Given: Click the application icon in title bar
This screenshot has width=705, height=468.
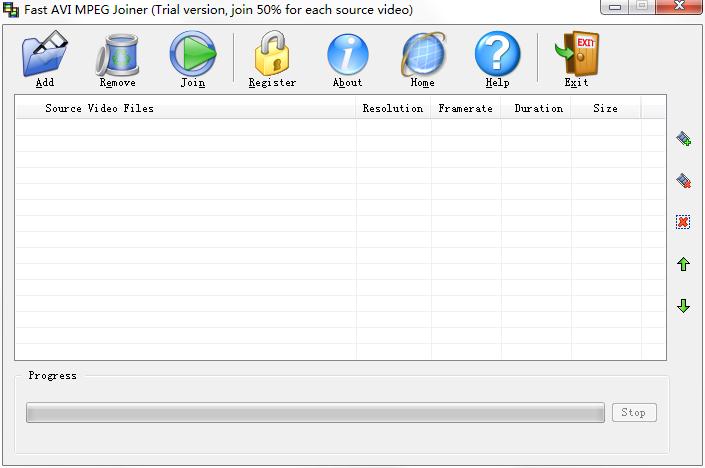Looking at the screenshot, I should (11, 9).
